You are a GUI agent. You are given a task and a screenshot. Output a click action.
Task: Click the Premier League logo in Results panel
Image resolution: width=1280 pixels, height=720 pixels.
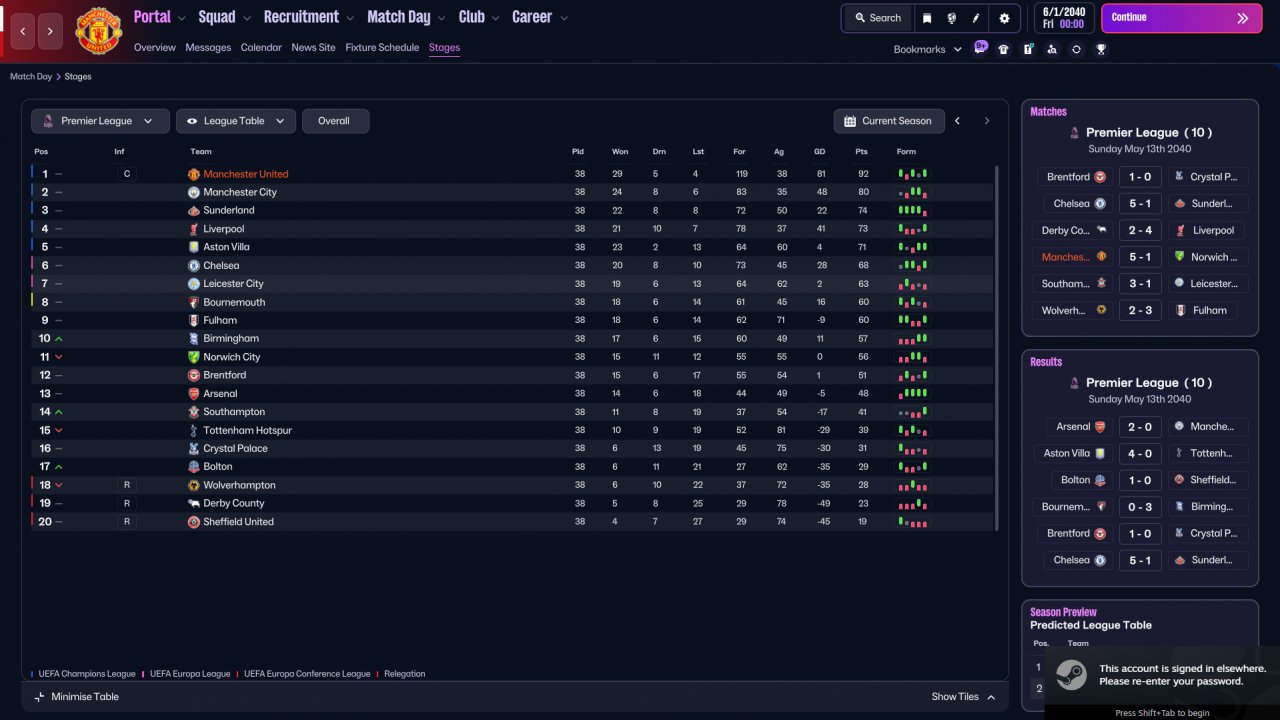point(1074,382)
